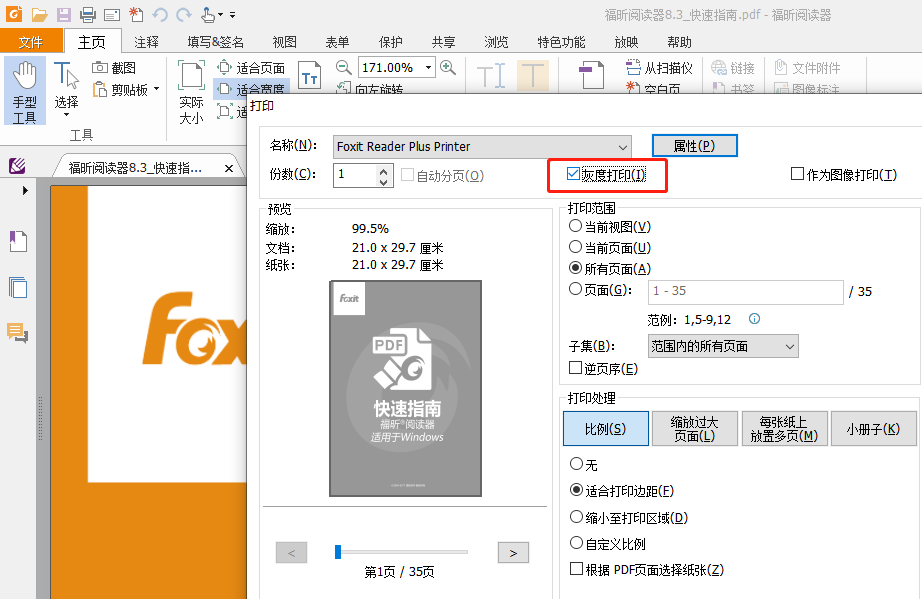922x599 pixels.
Task: Check choose paper by PDF page size
Action: coord(576,568)
